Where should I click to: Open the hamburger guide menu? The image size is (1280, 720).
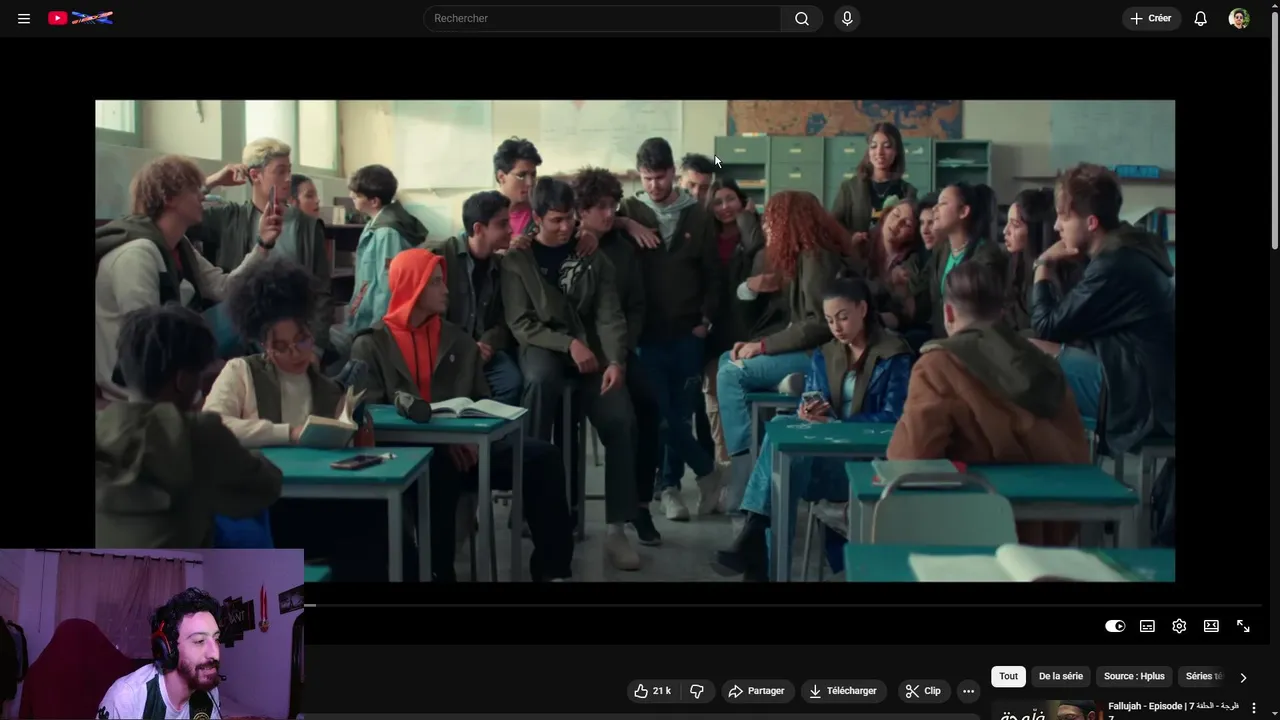point(24,18)
